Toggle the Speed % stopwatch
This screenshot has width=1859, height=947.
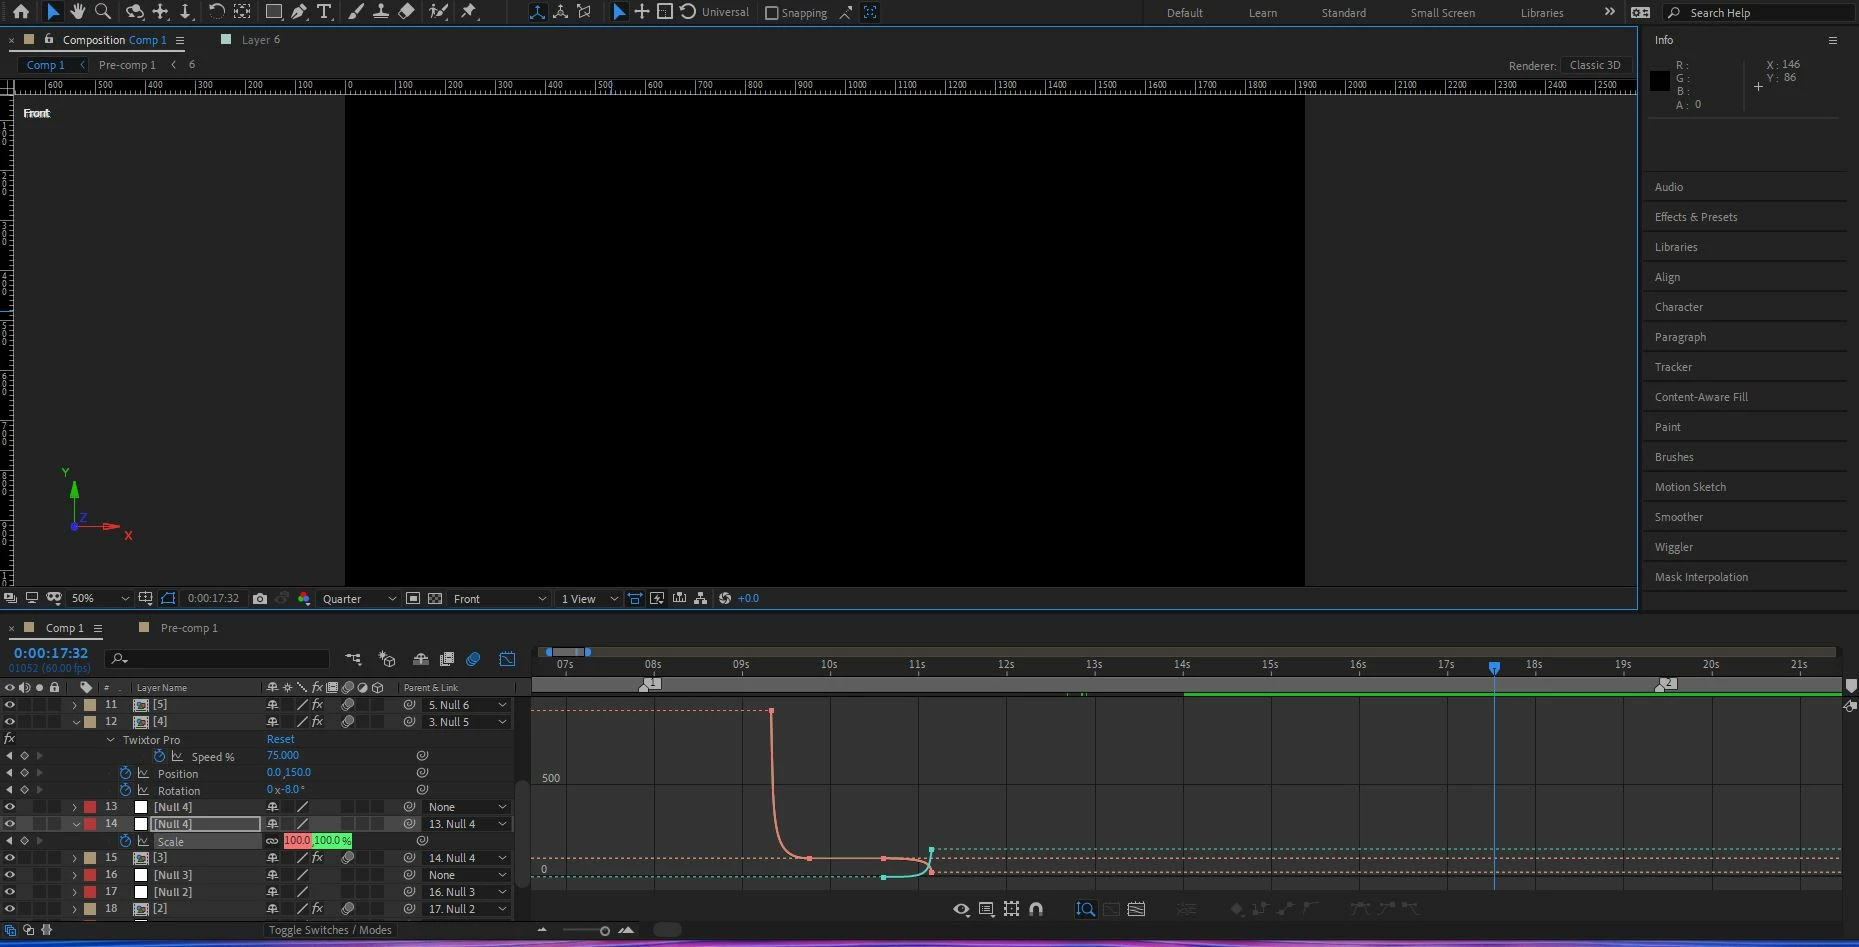pyautogui.click(x=159, y=757)
